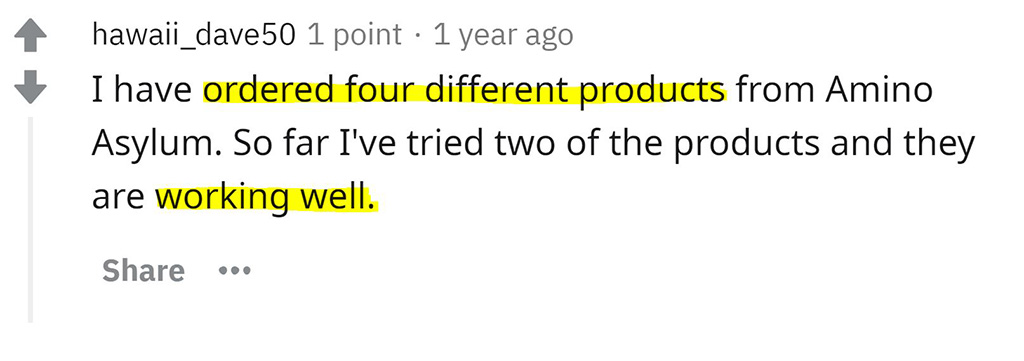Downvote the comment using the down arrow
This screenshot has width=1024, height=361.
pos(30,88)
